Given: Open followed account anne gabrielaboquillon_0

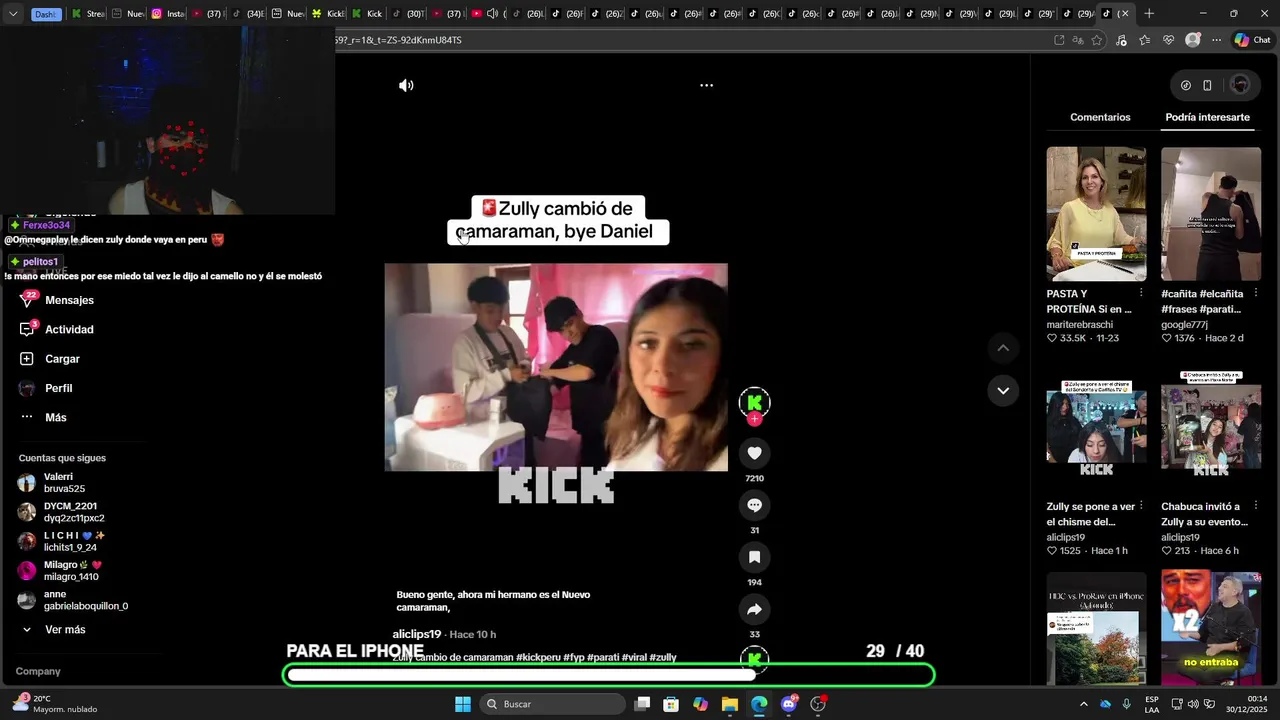Looking at the screenshot, I should coord(86,600).
